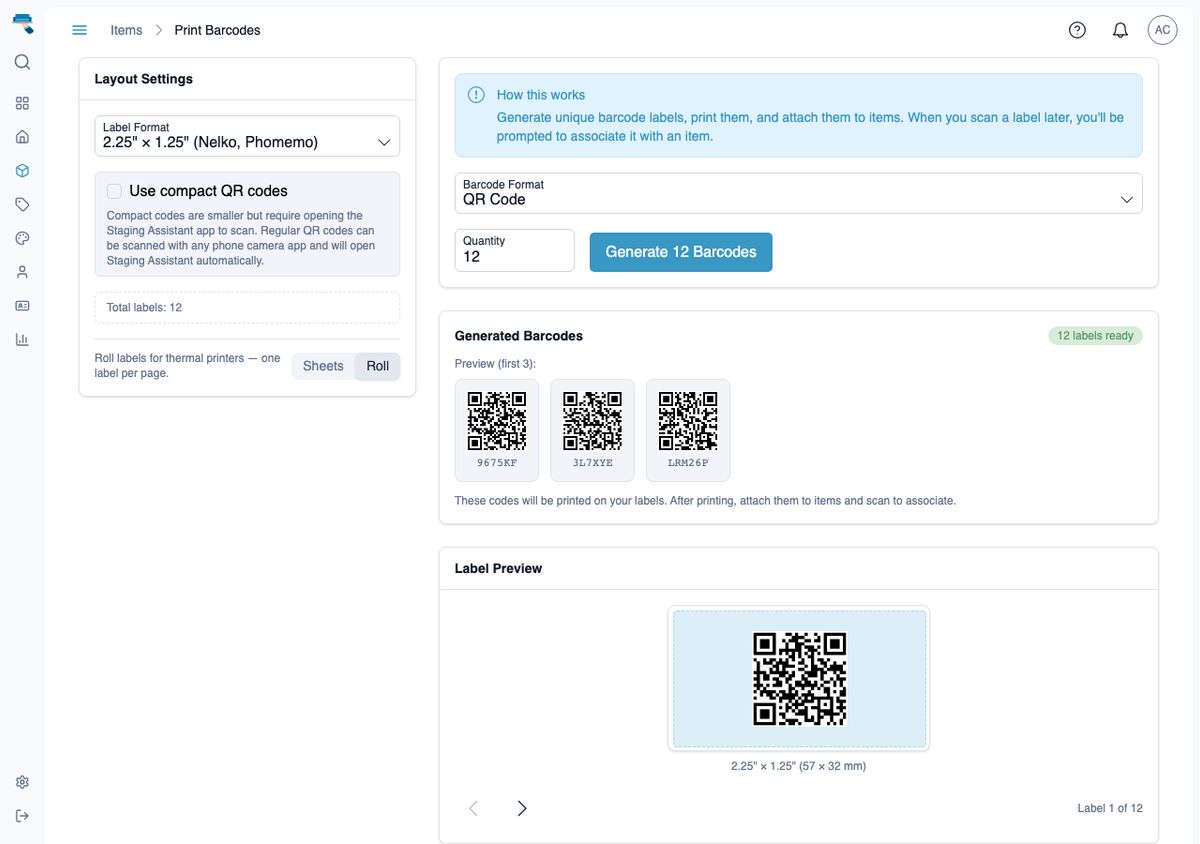
Task: Open the Label Format dropdown
Action: pyautogui.click(x=247, y=136)
